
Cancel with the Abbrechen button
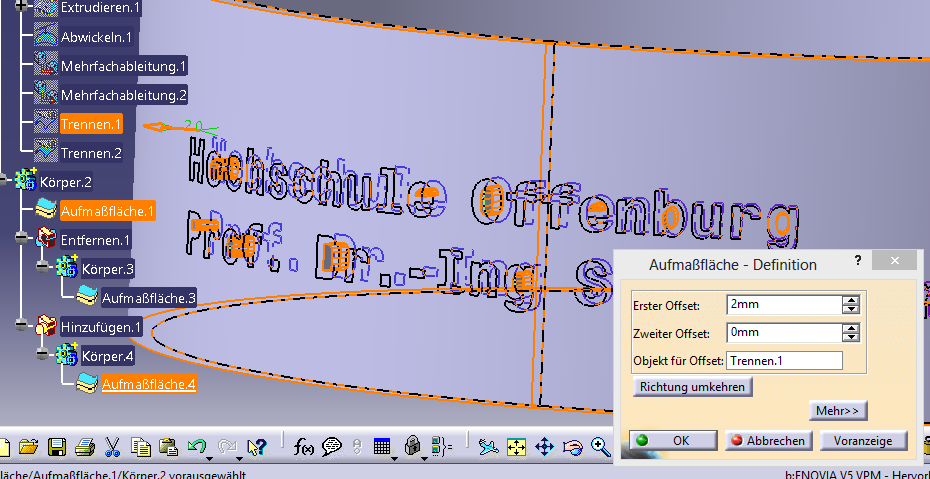coord(768,440)
